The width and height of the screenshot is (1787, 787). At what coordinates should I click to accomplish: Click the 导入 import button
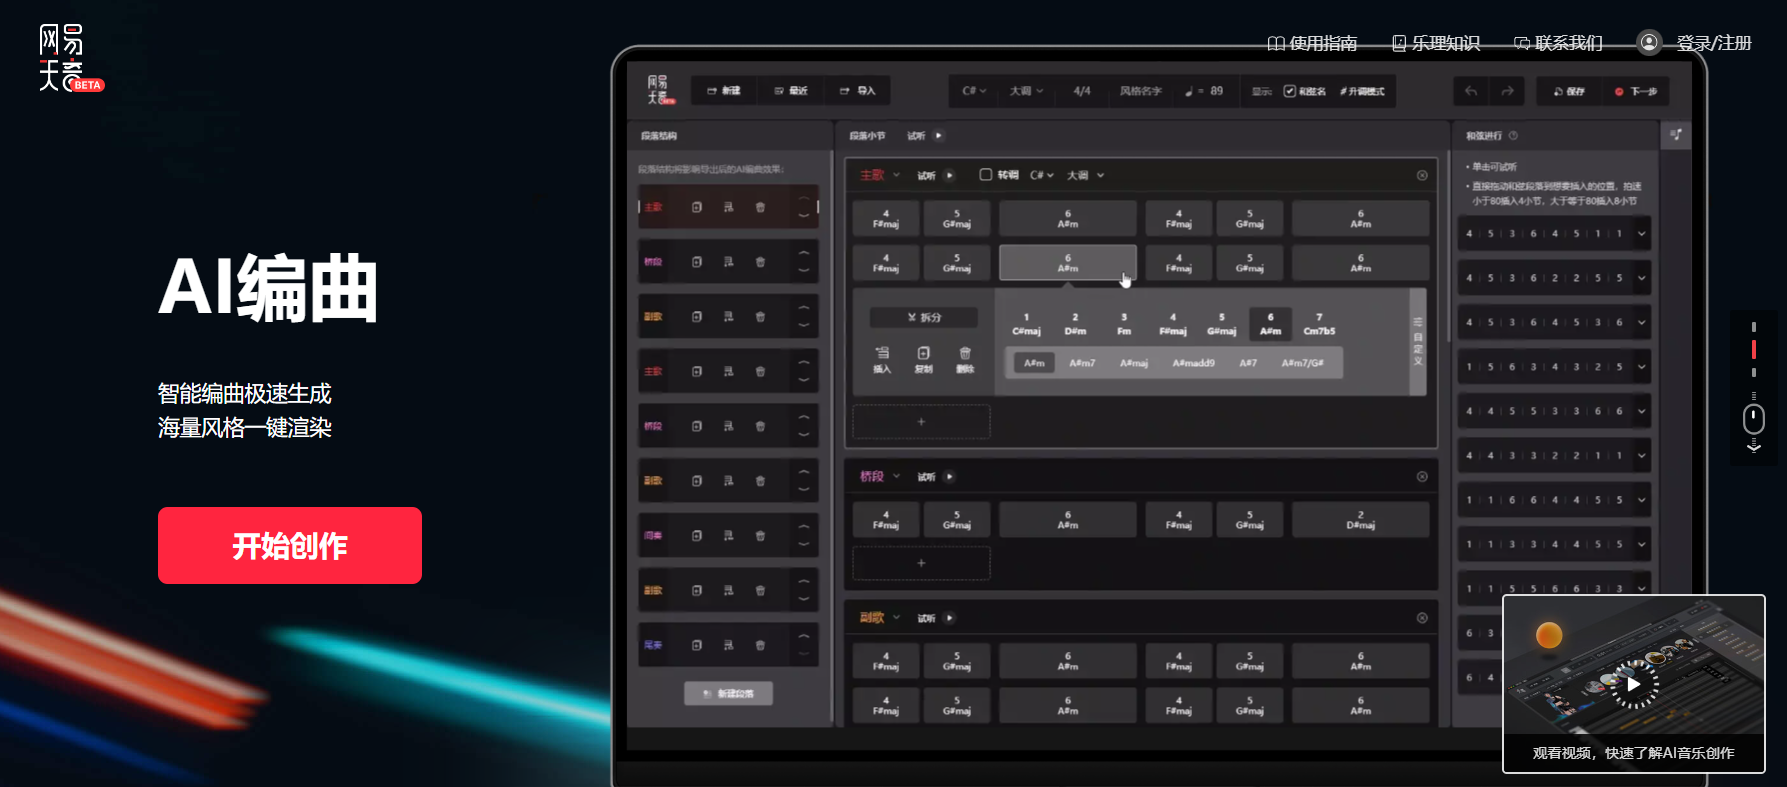point(858,91)
